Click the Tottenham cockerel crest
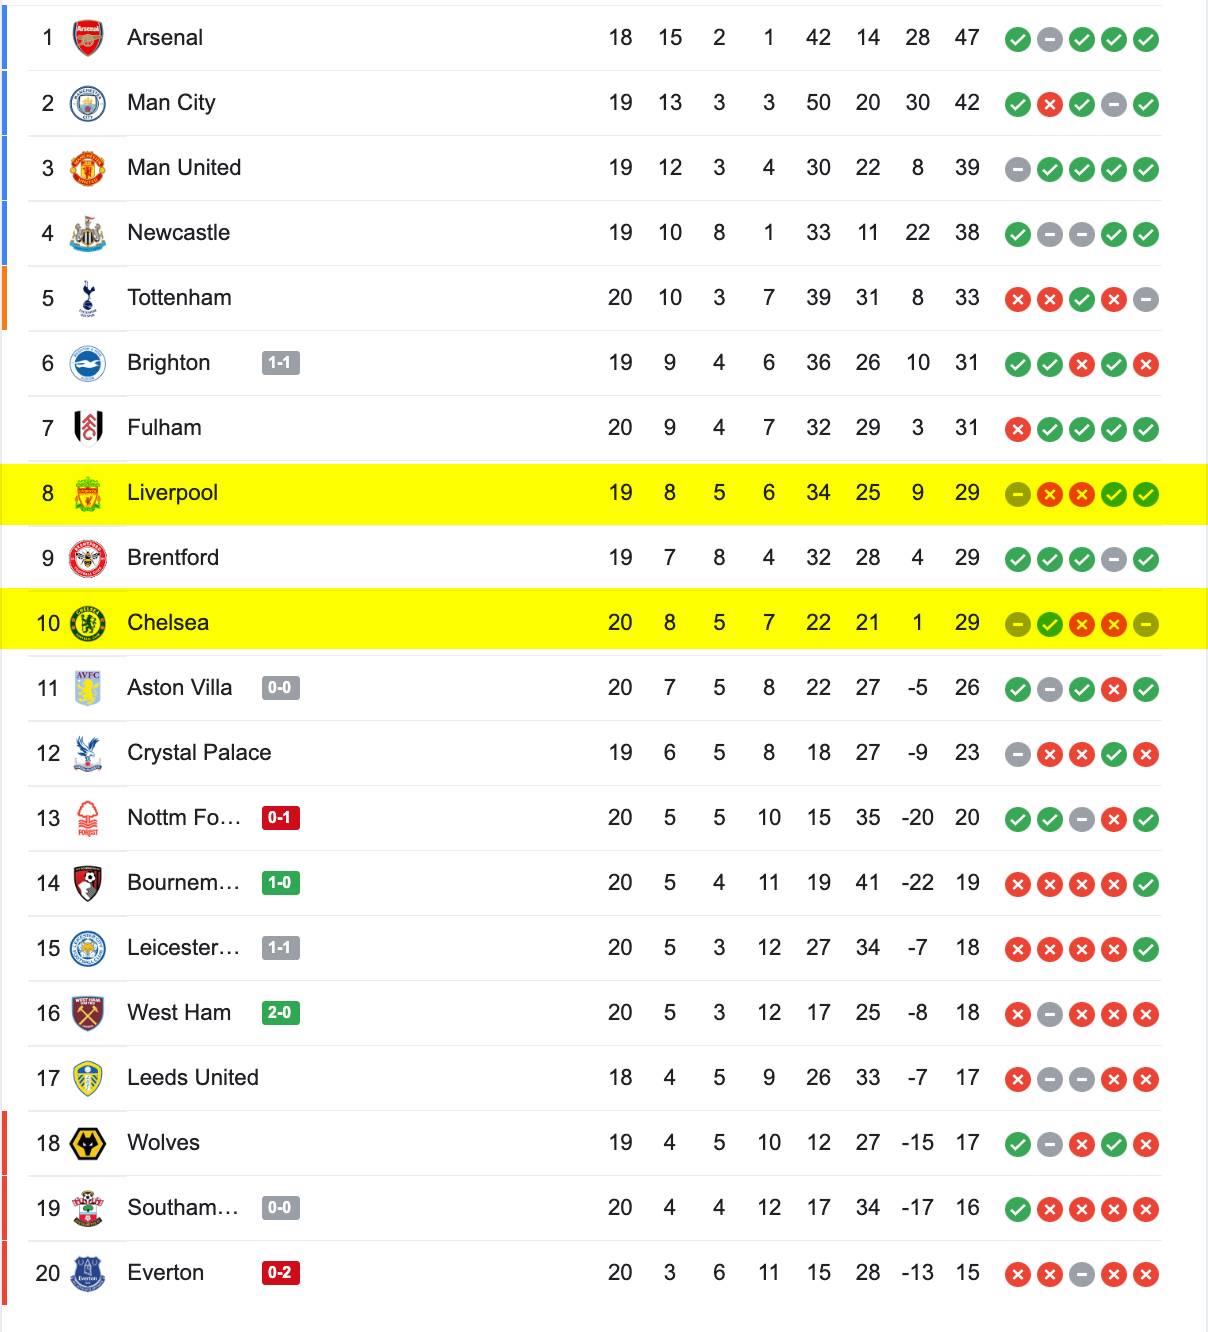This screenshot has width=1208, height=1332. tap(88, 298)
